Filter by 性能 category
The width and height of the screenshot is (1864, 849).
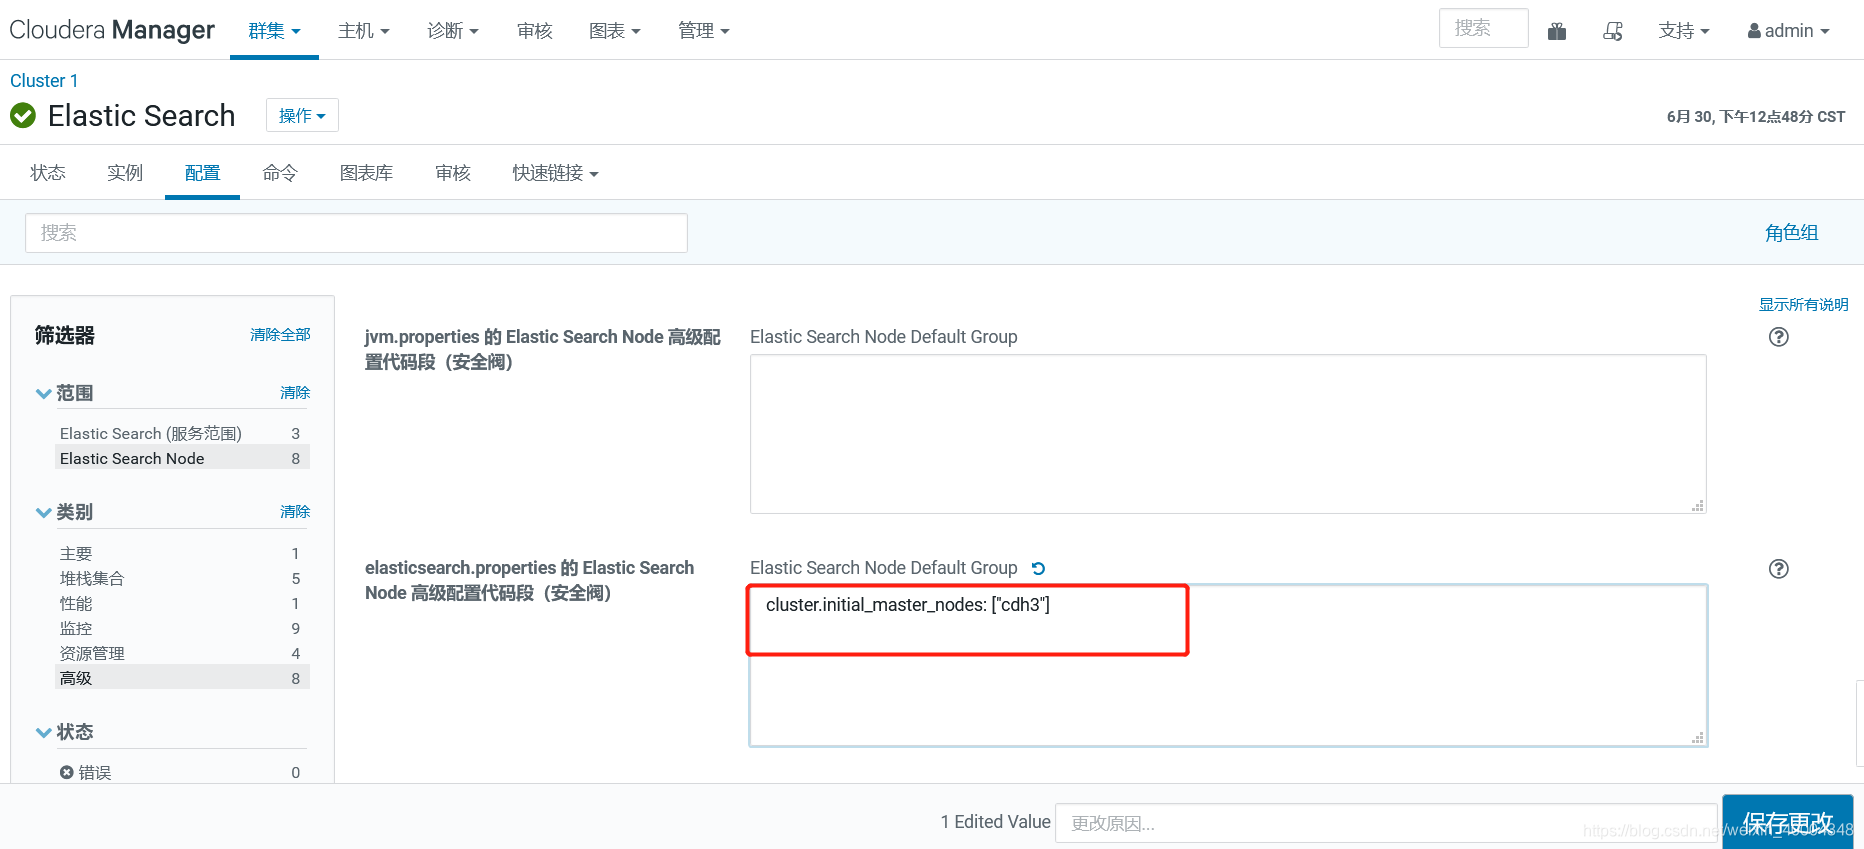(182, 604)
